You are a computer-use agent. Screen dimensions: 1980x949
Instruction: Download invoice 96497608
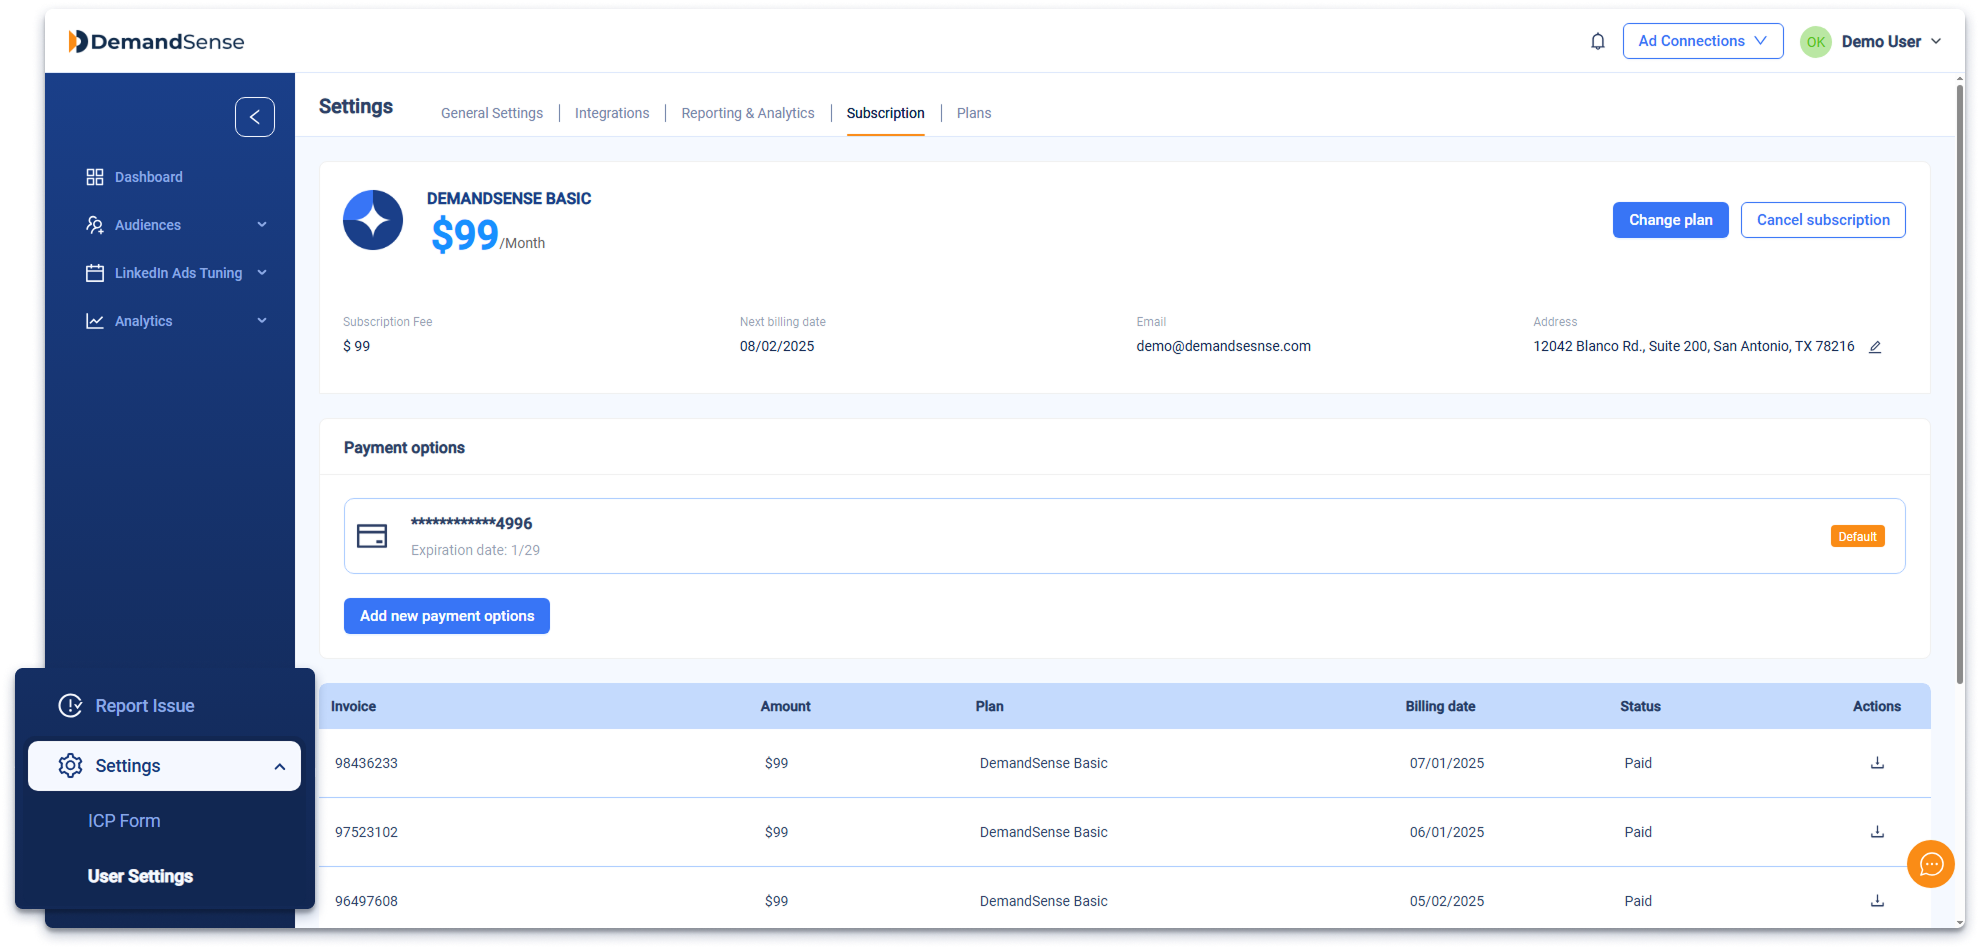point(1877,901)
